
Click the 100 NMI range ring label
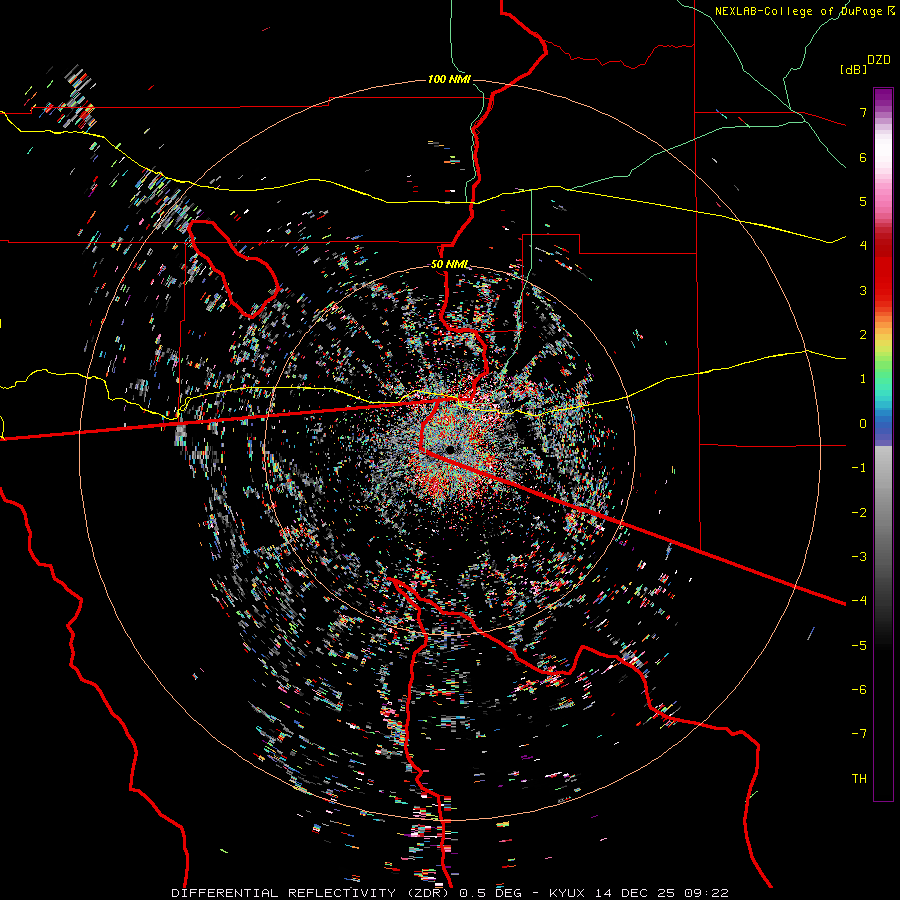point(449,79)
